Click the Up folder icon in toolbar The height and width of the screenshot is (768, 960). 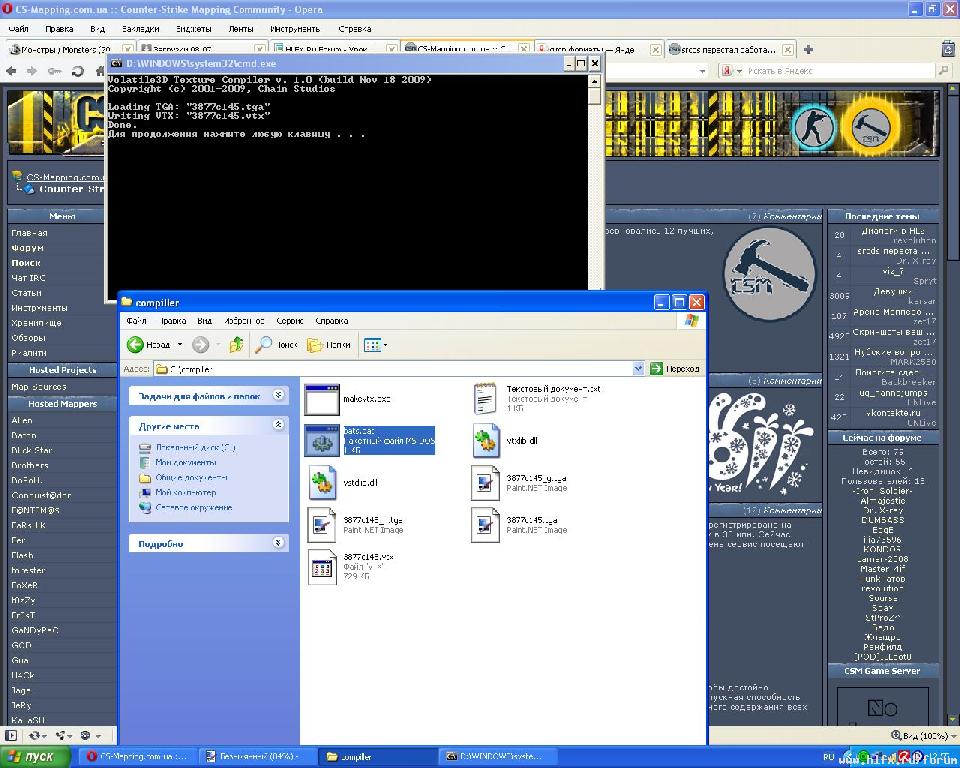(x=236, y=344)
